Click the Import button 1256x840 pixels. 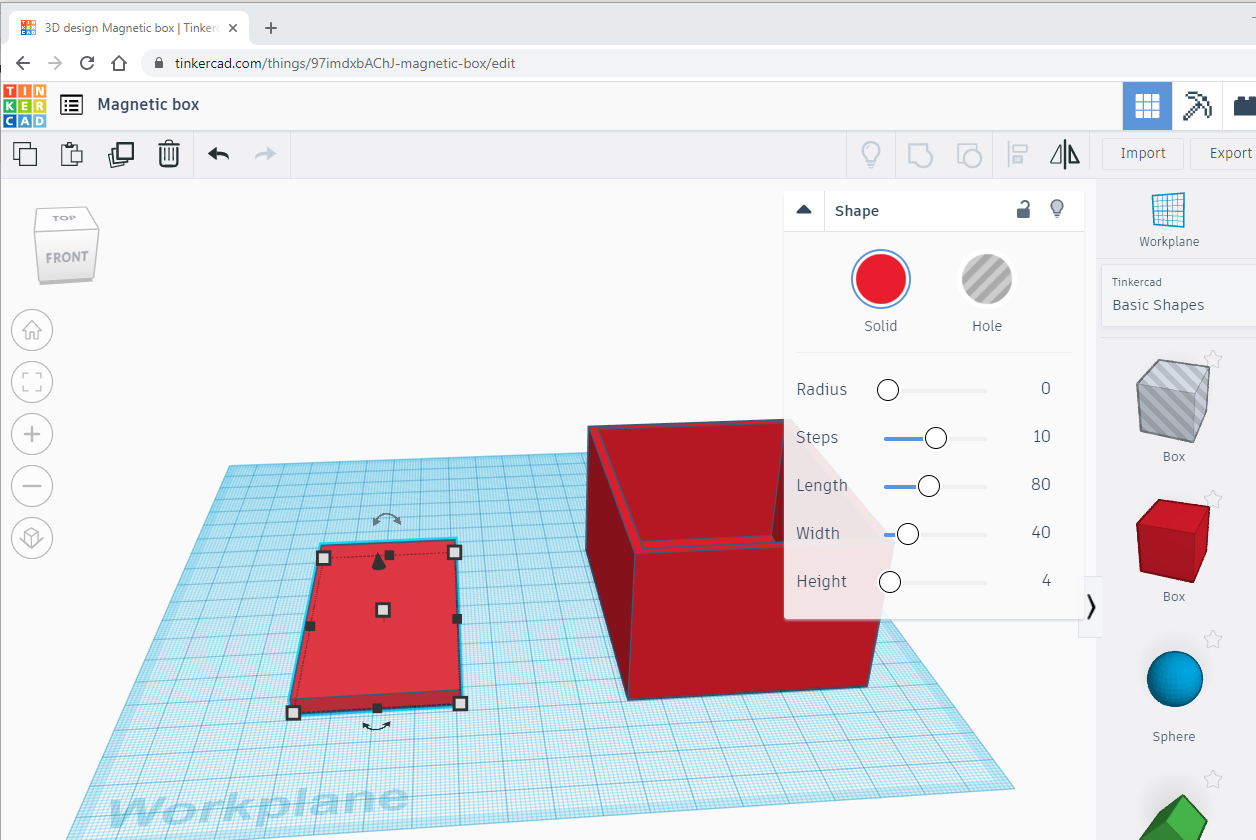click(1143, 153)
